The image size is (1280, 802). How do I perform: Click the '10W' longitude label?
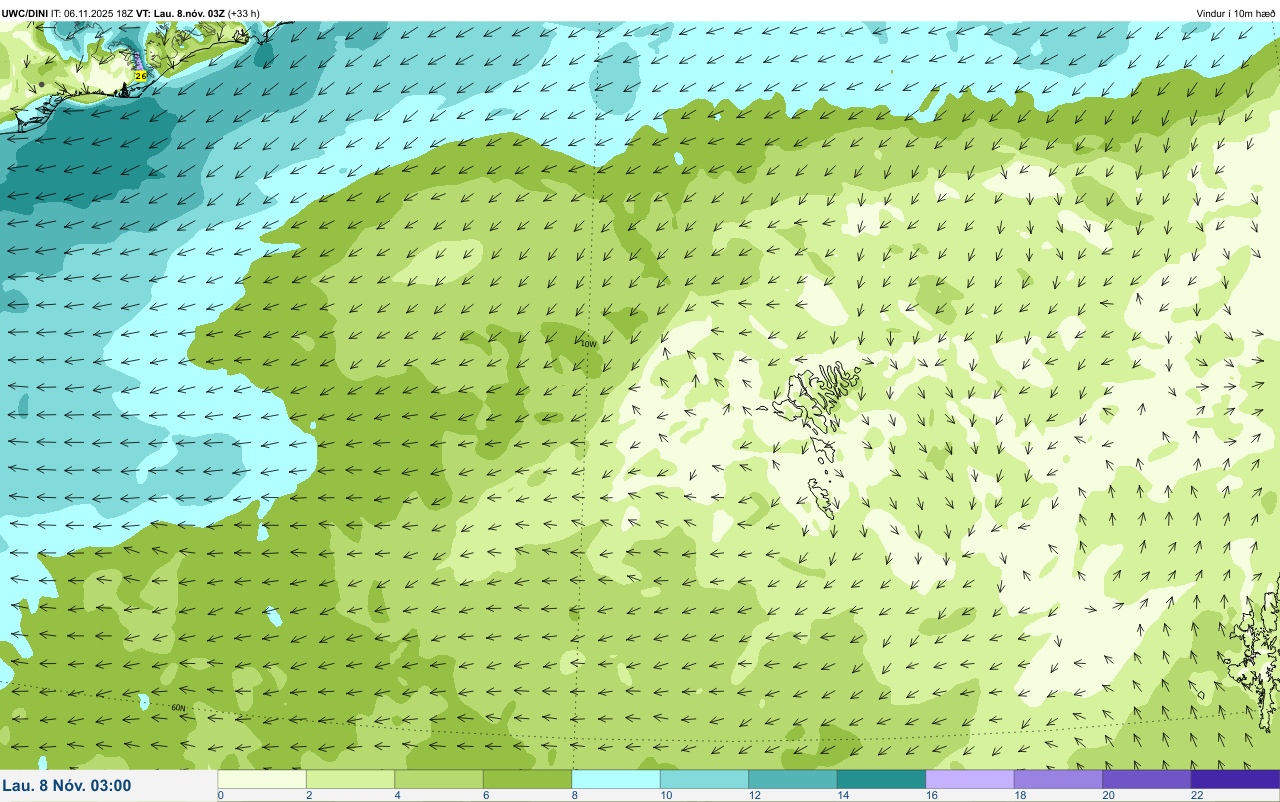pyautogui.click(x=588, y=343)
